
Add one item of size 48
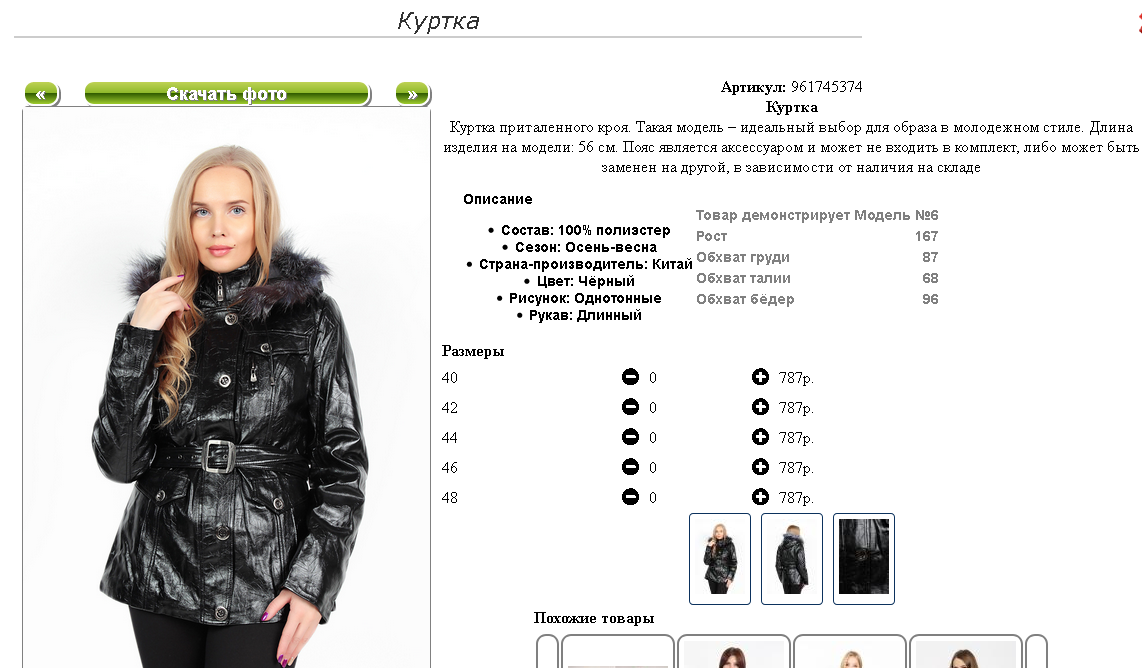760,497
